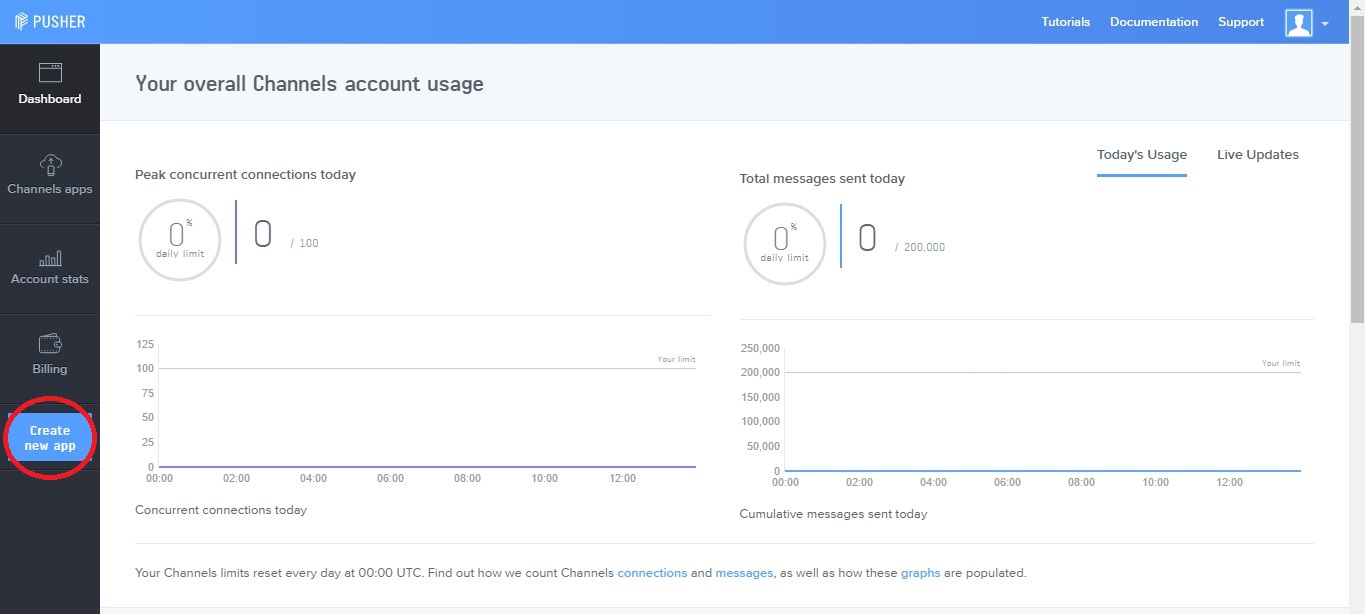Click the '/ 100' connections limit text
Viewport: 1365px width, 614px height.
point(305,243)
